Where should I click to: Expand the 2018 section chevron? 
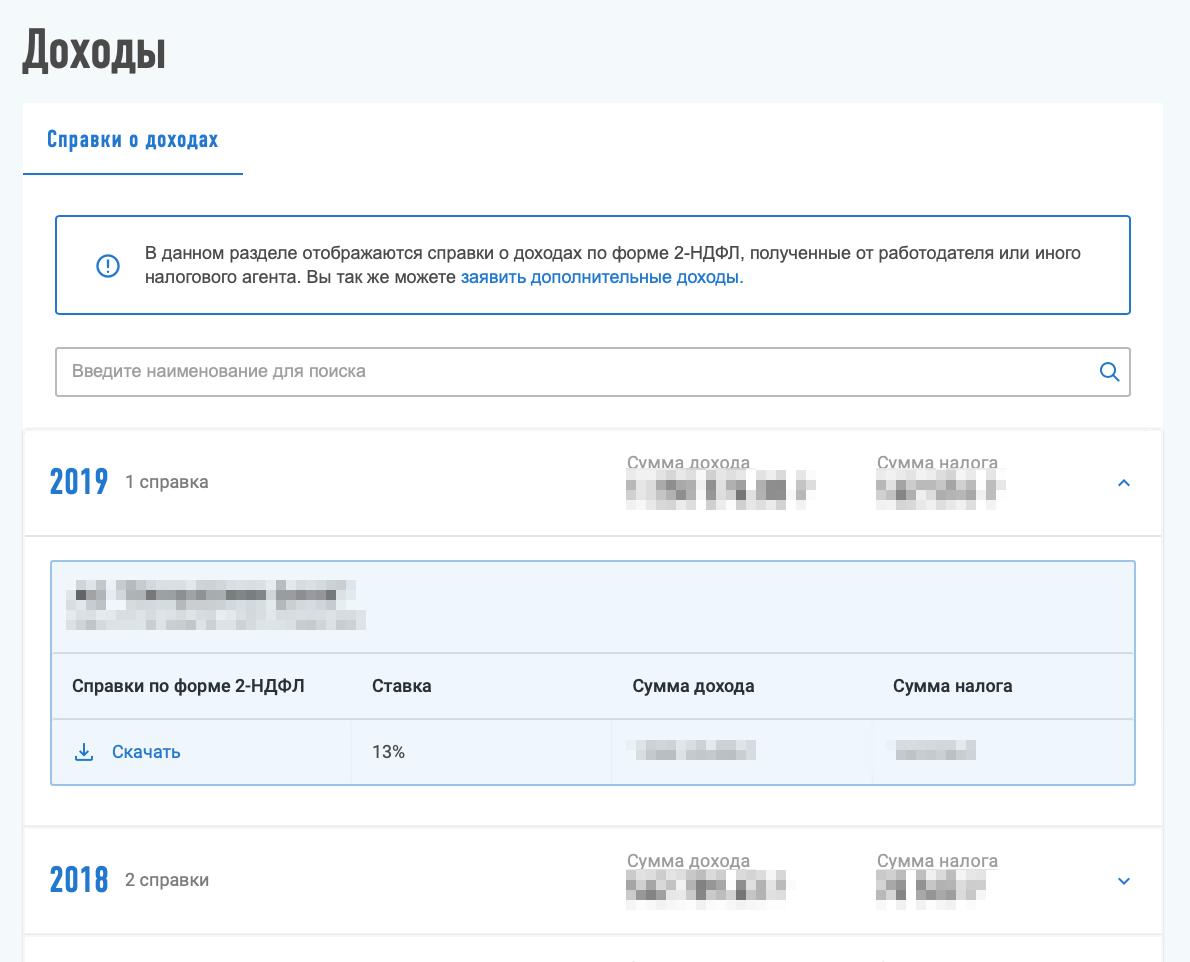click(1124, 881)
